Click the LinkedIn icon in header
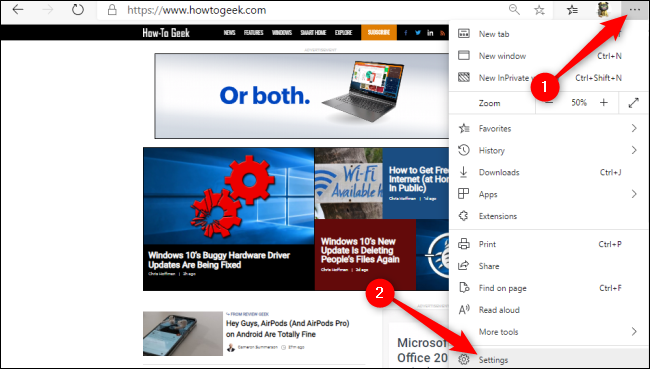Screen dimensions: 650x369 pos(430,33)
